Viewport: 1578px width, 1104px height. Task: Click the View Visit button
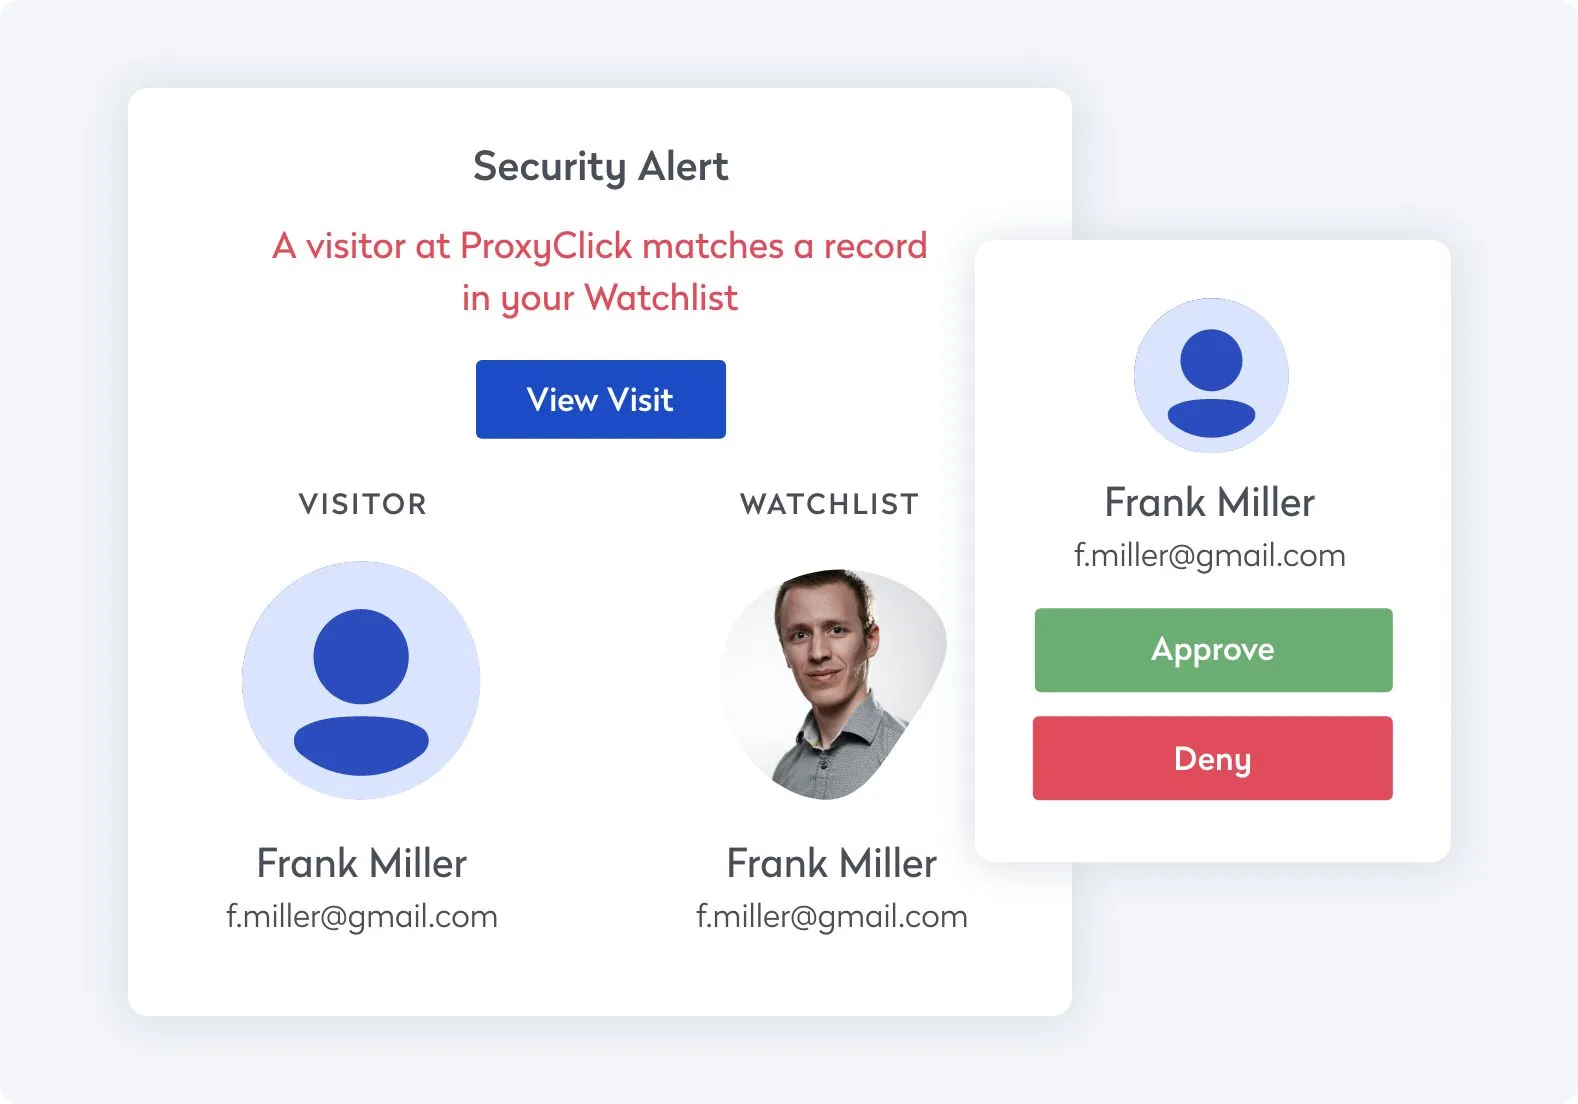click(x=600, y=399)
